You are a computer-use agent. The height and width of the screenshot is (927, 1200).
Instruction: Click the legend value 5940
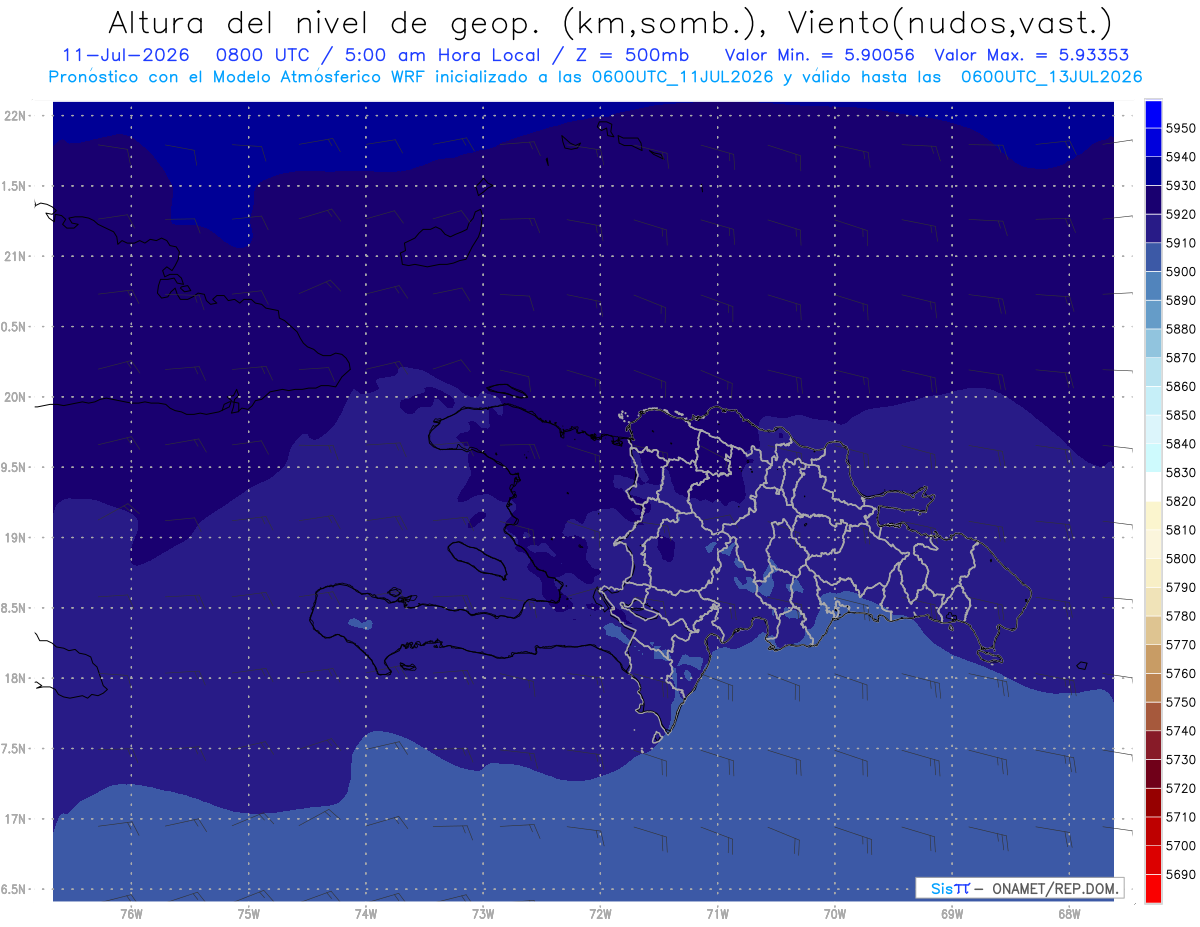click(x=1180, y=157)
